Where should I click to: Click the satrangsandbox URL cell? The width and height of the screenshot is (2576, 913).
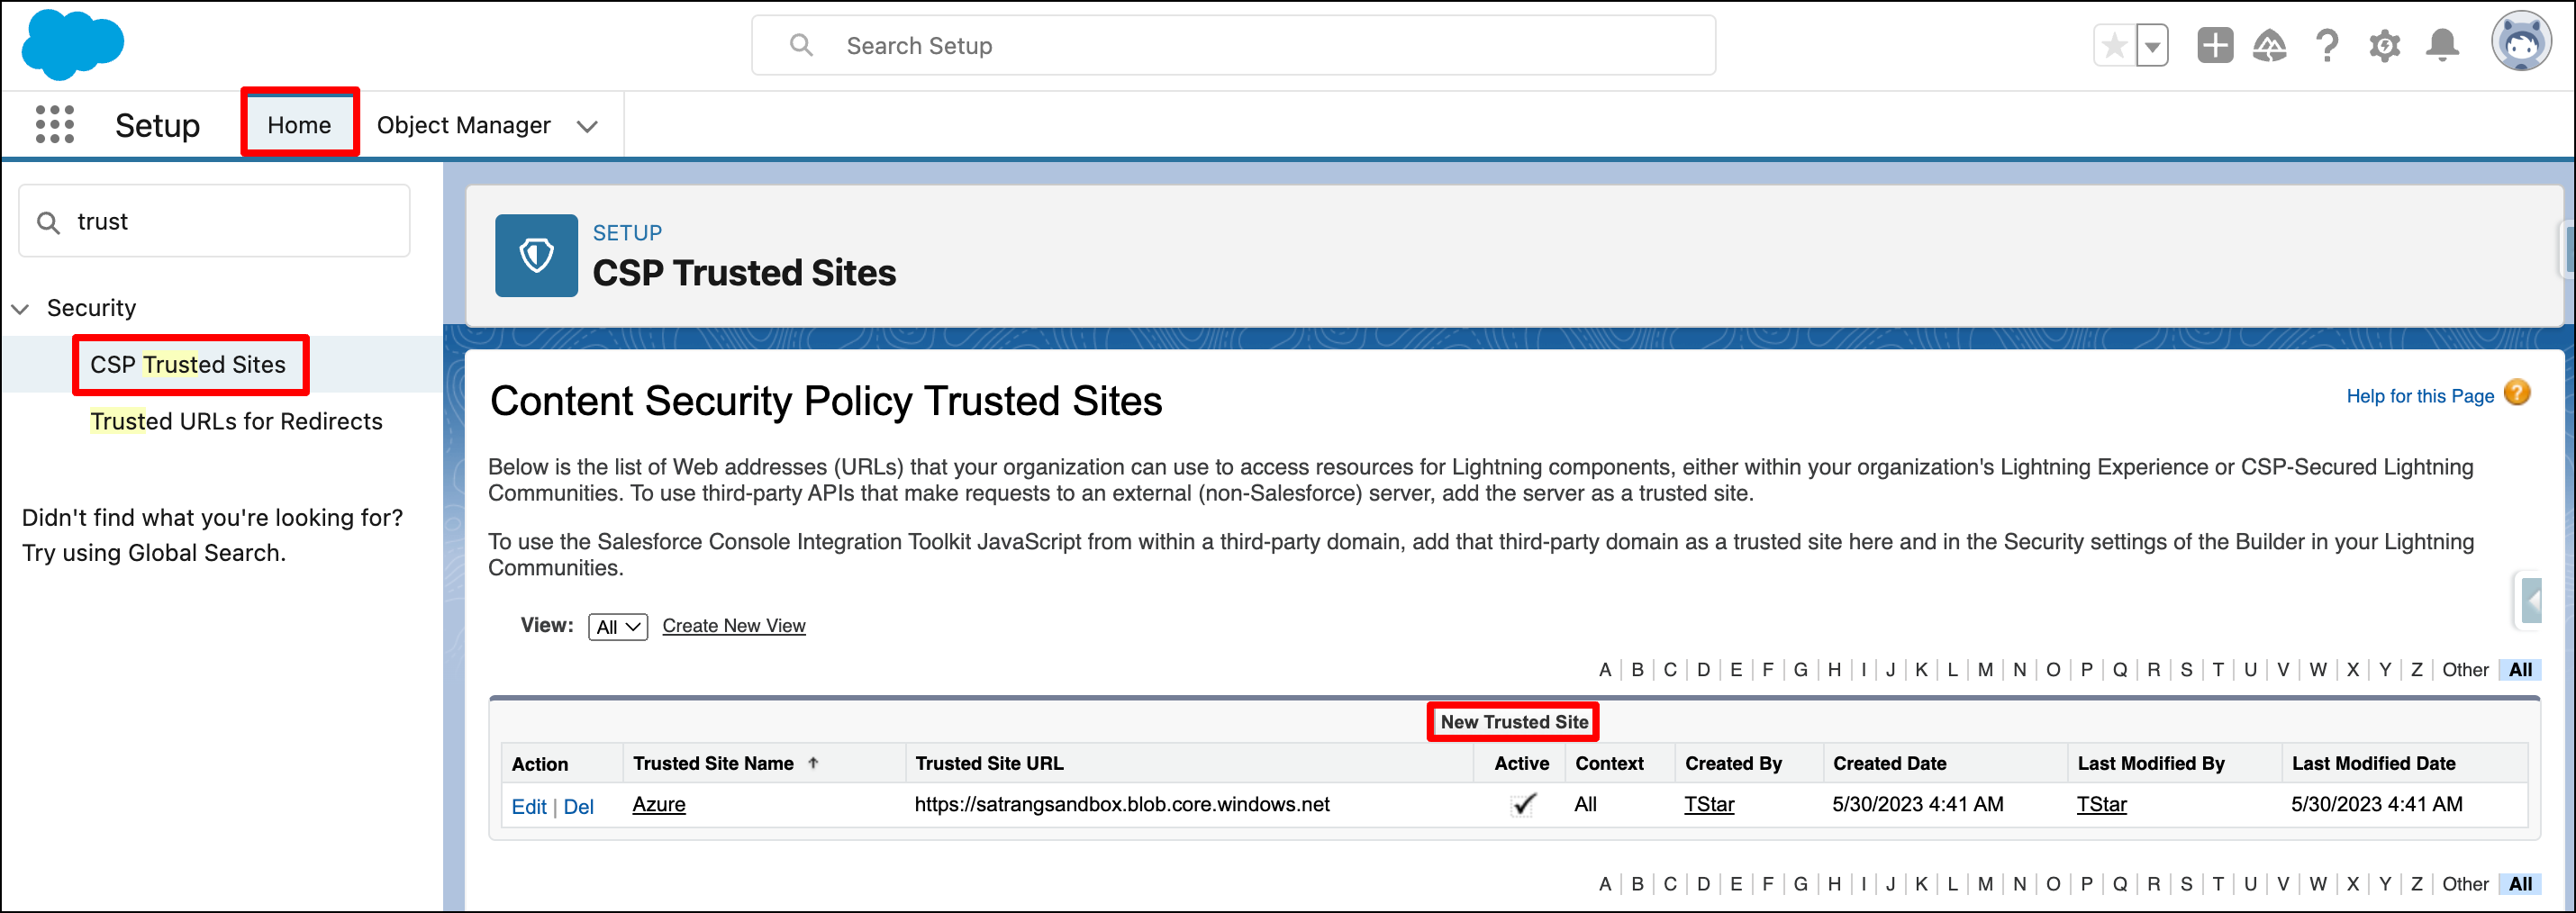point(1122,804)
